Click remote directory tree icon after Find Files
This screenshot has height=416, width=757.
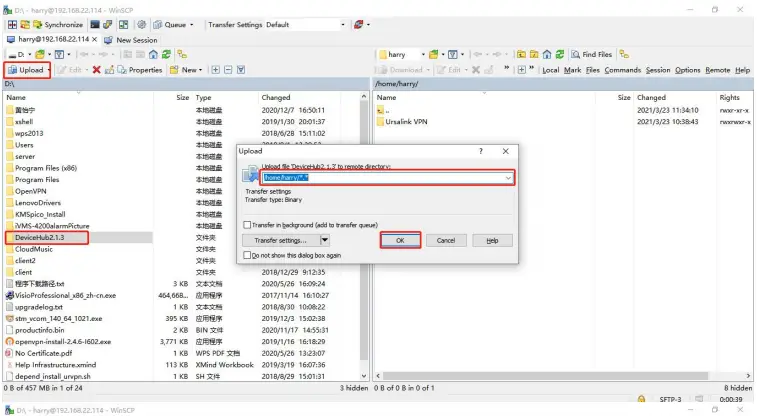pyautogui.click(x=624, y=55)
